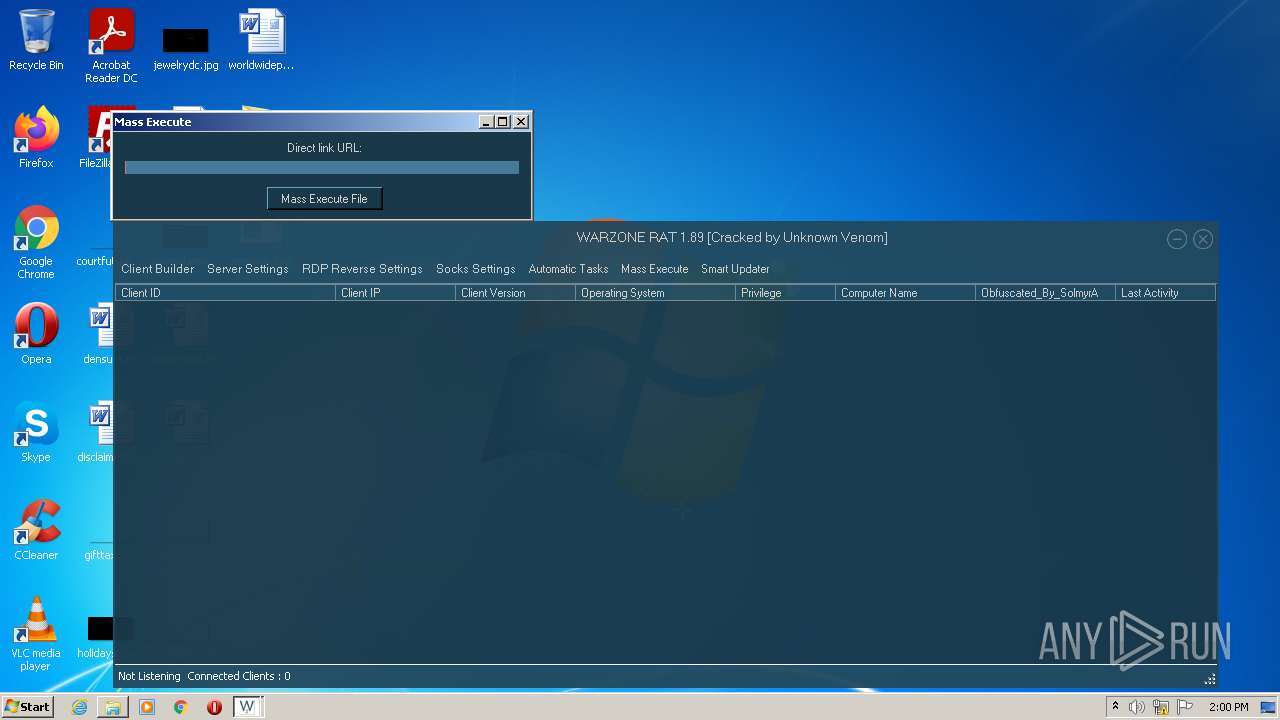The height and width of the screenshot is (720, 1280).
Task: Open the Start menu
Action: coord(27,707)
